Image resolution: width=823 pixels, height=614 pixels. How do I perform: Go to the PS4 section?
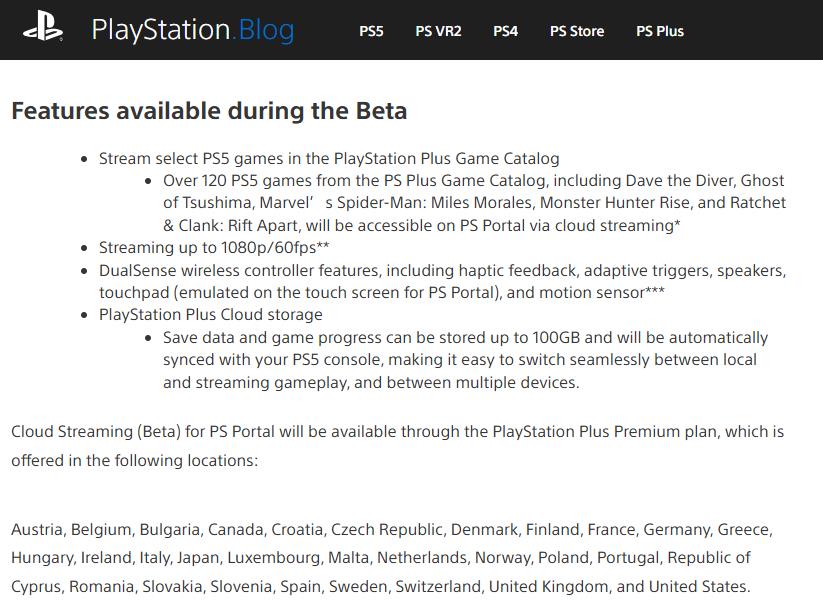pos(505,31)
